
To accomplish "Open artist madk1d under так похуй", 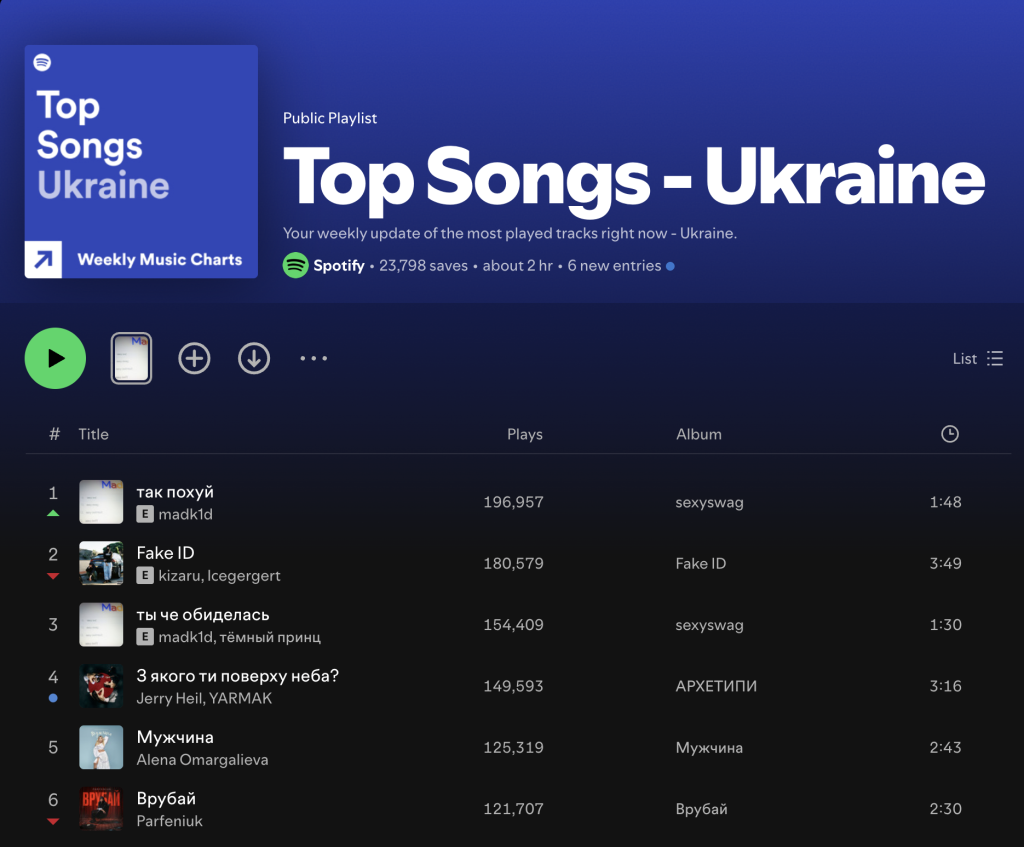I will (185, 514).
